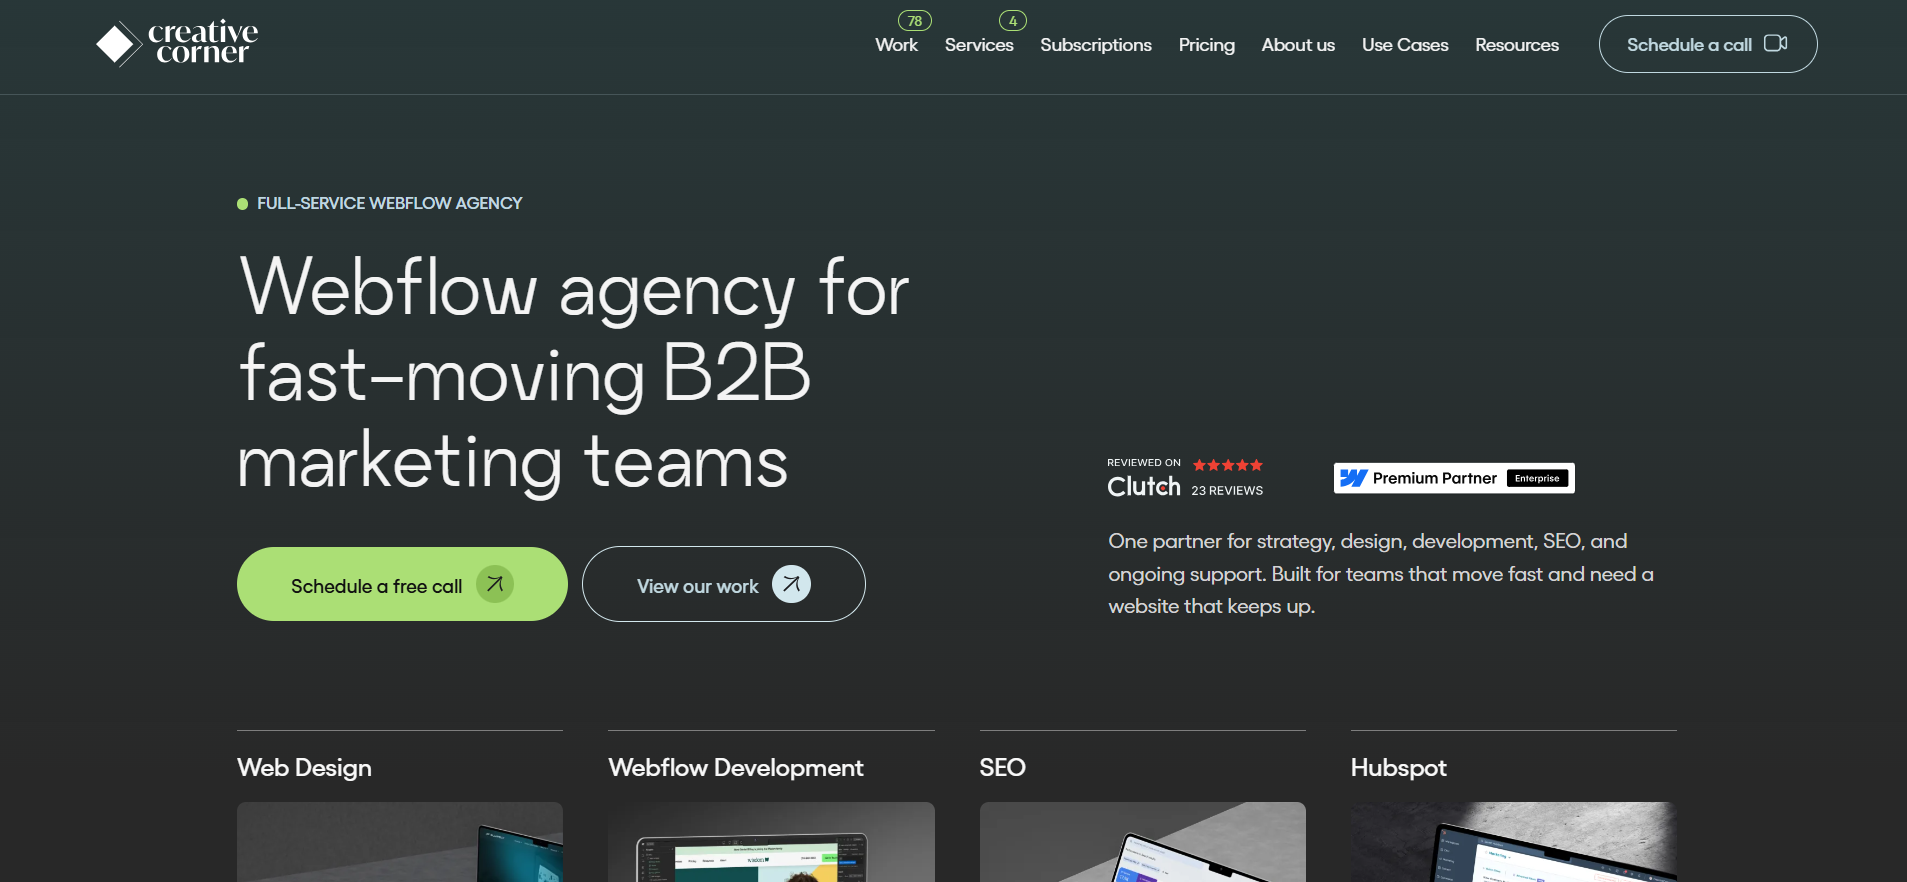Click the Premium Partner badge

click(x=1454, y=478)
